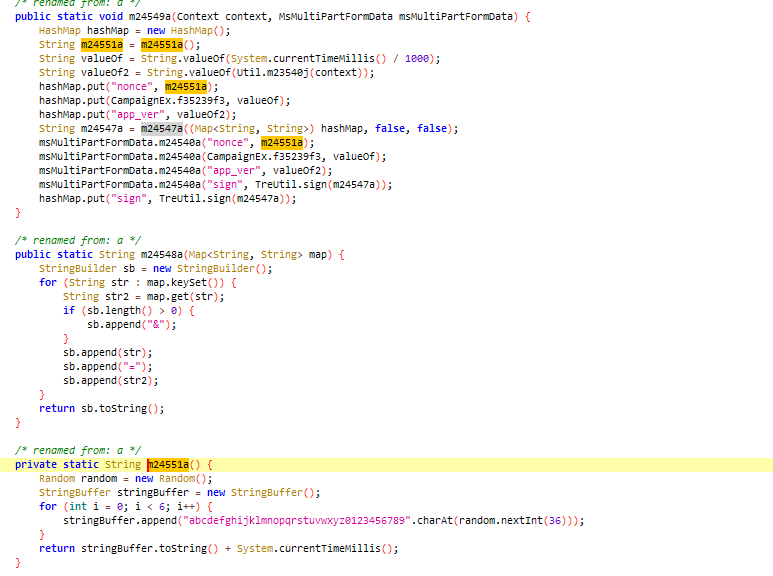
Task: Click the valueOf2 variable in its String declaration
Action: coord(105,72)
